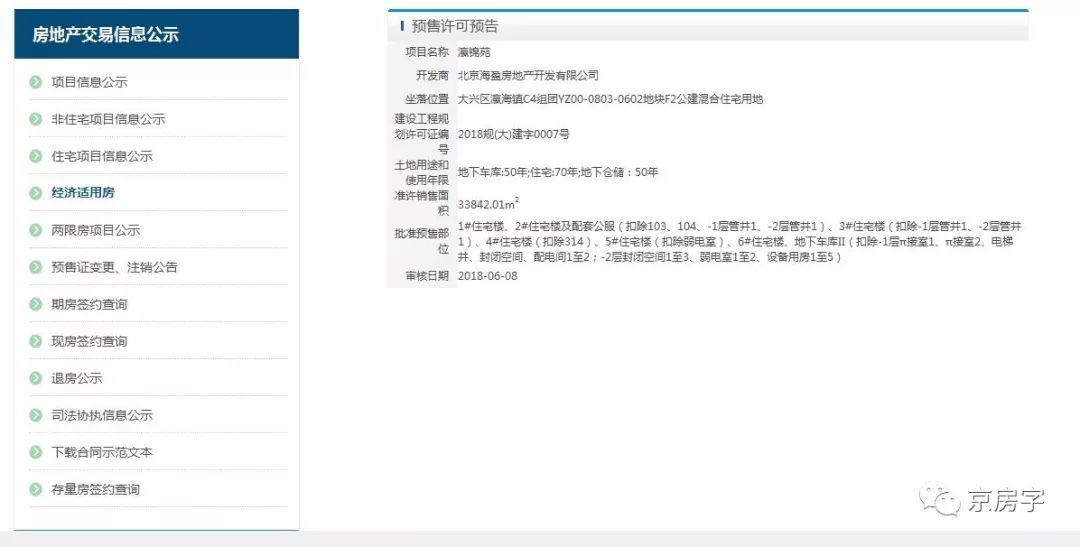Click arrow icon beside 期房签约查询
The width and height of the screenshot is (1080, 547).
click(x=36, y=305)
